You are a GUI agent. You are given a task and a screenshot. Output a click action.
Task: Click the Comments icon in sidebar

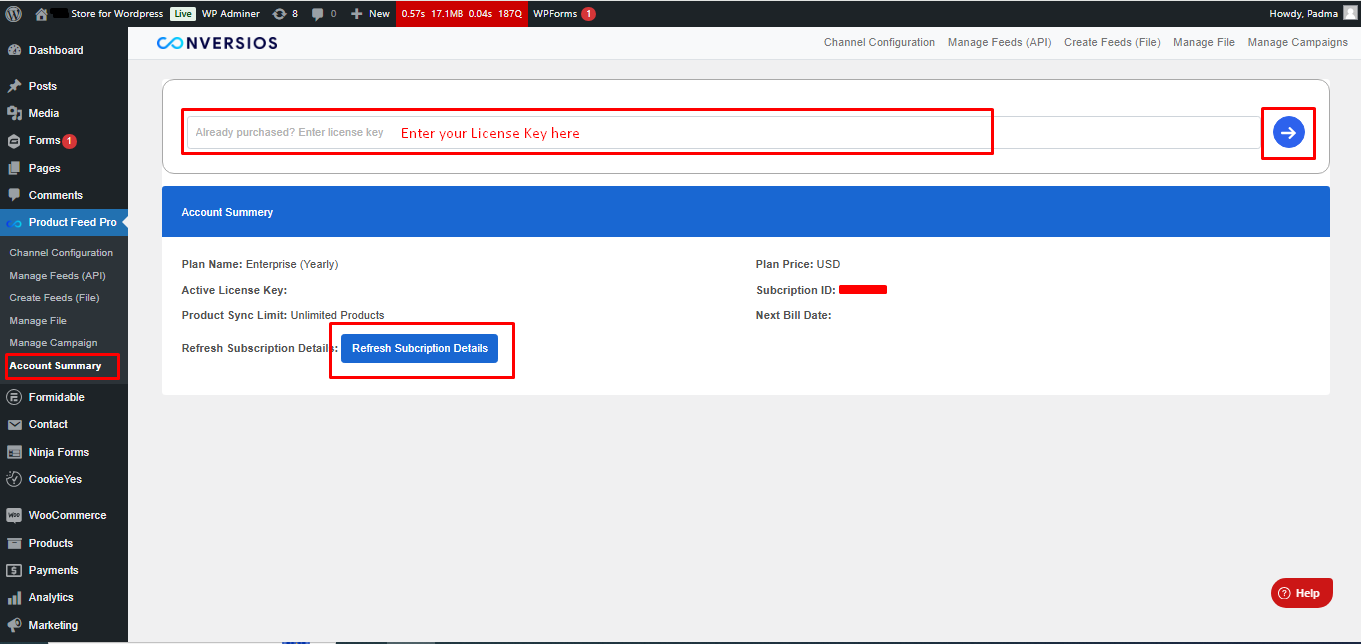(14, 195)
